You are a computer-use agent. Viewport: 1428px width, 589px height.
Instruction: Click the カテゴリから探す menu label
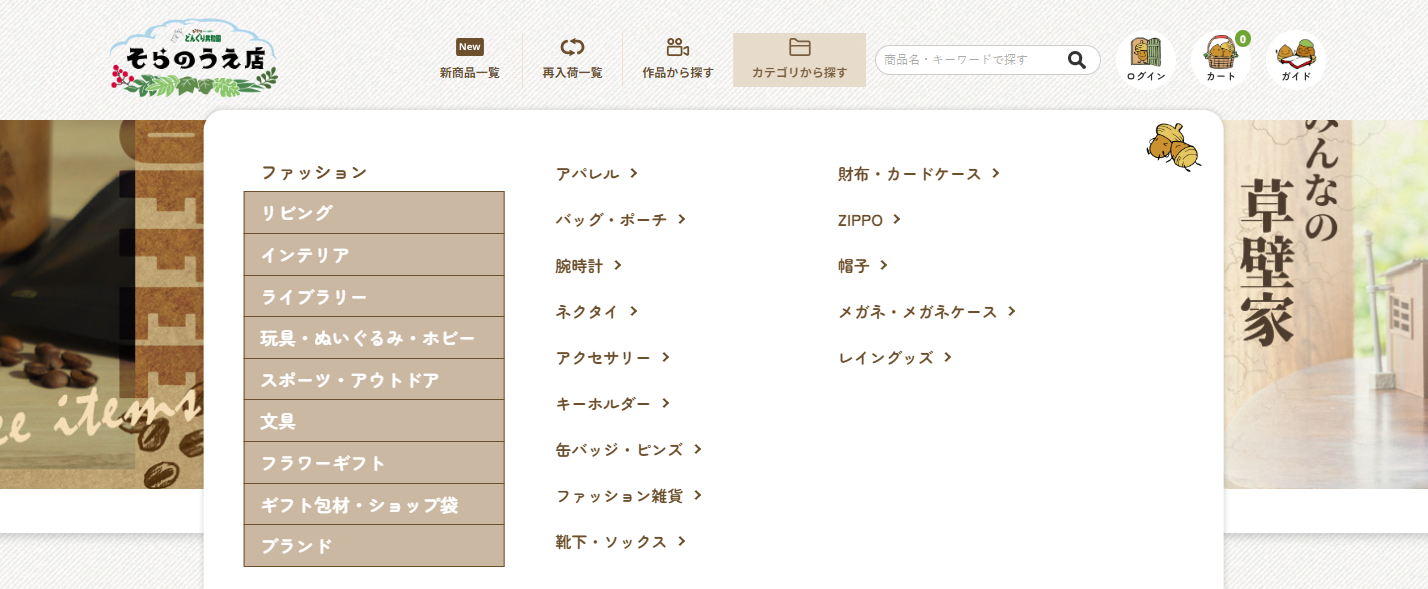[800, 73]
